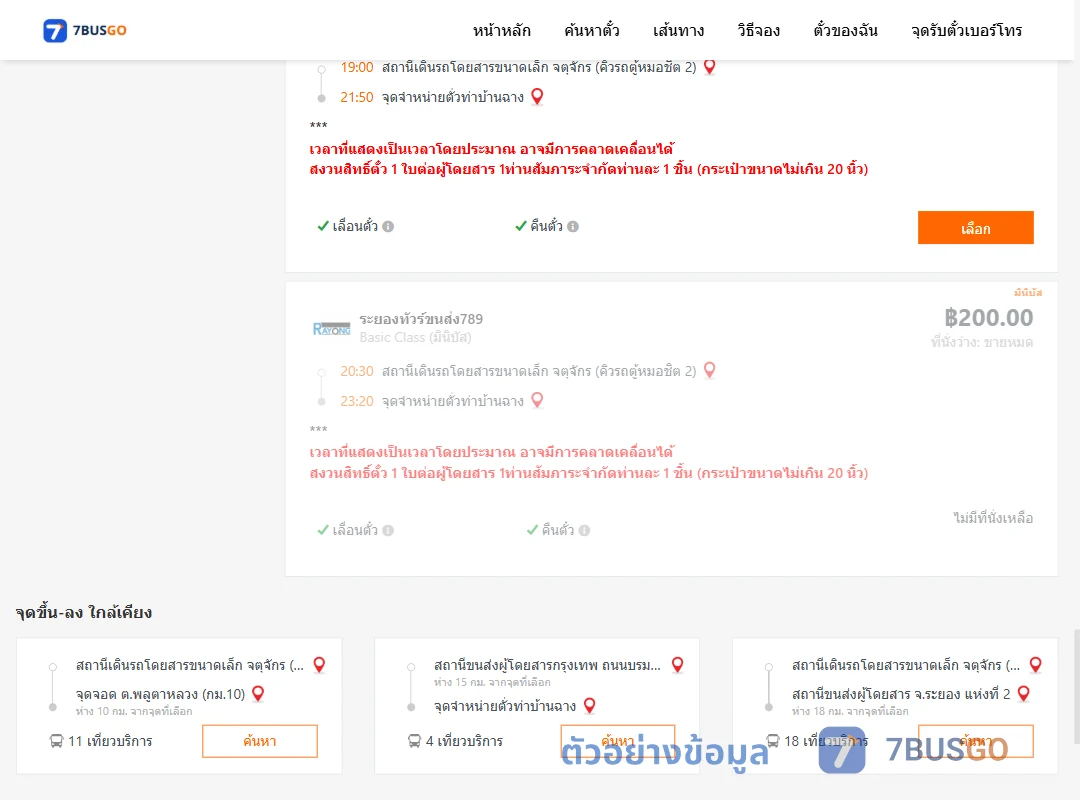Screen dimensions: 1080x800
Task: Click the 21:50 arrival time
Action: click(x=357, y=97)
